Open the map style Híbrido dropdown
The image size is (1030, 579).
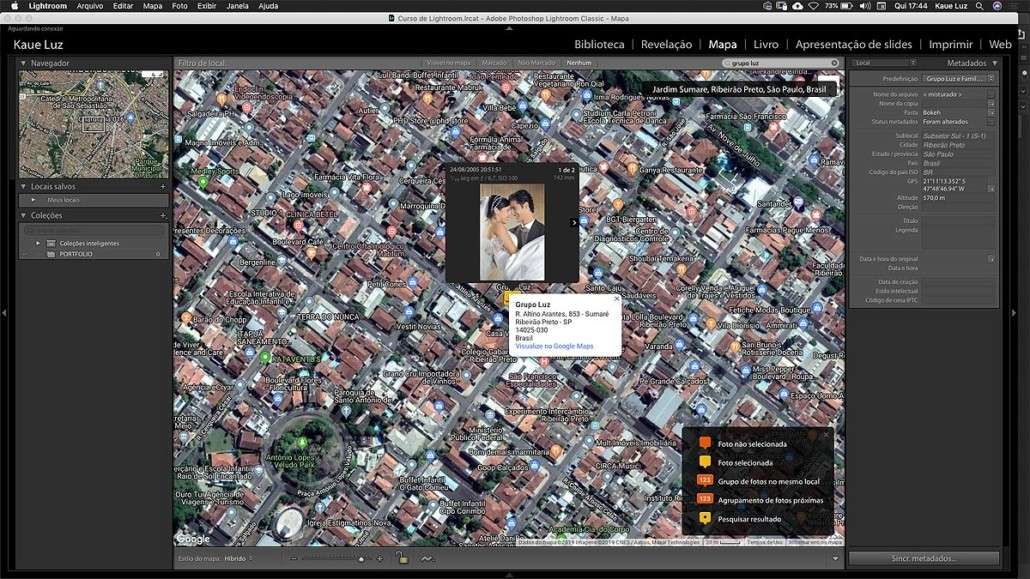[x=238, y=559]
